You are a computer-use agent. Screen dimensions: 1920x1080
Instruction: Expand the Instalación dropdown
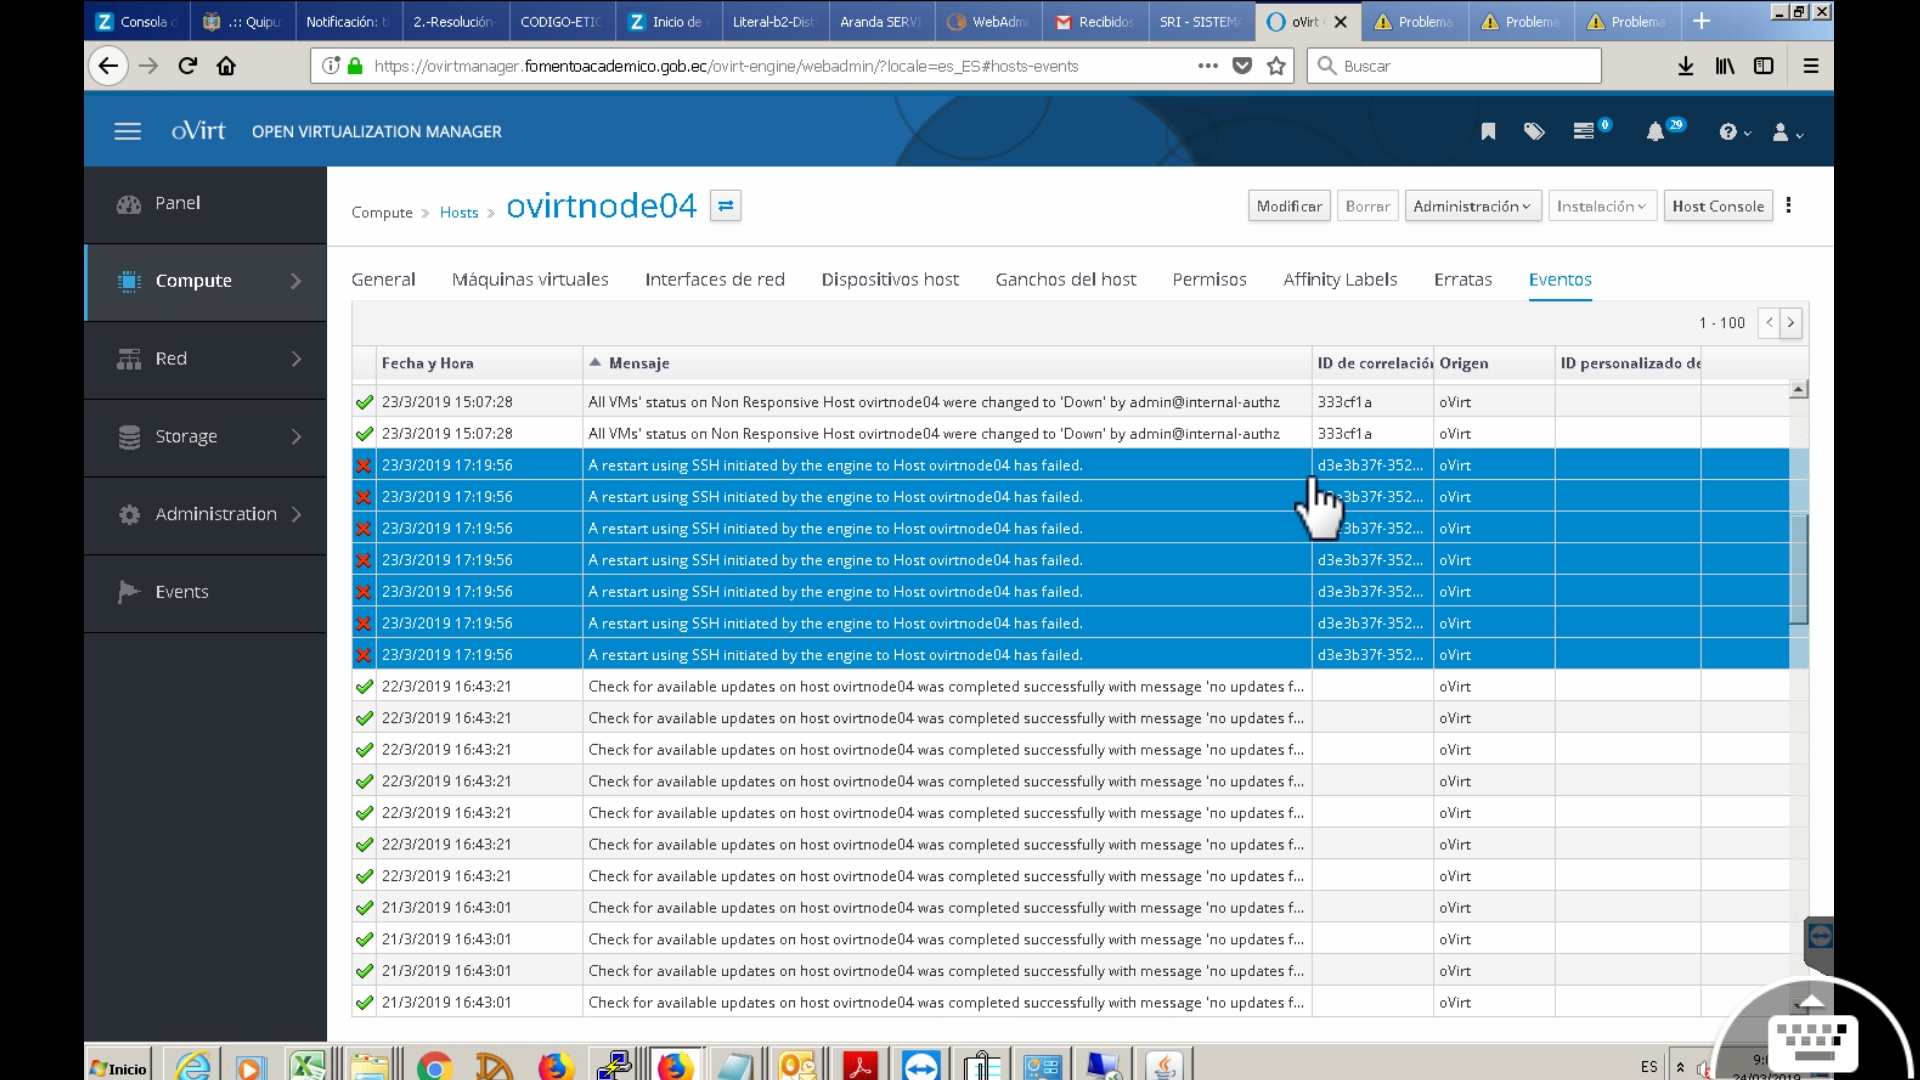[x=1601, y=206]
